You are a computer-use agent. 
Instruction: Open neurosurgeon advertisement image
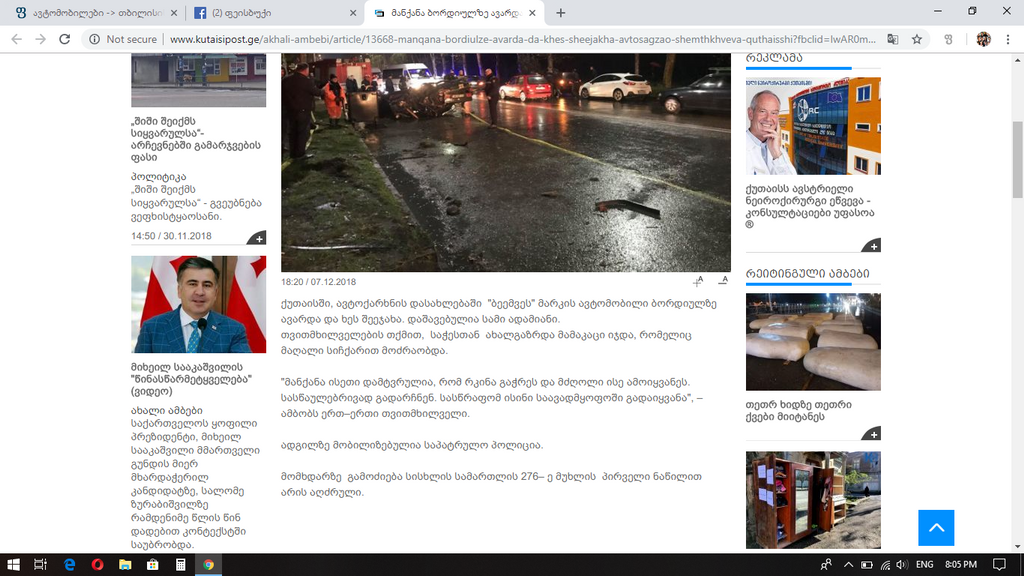(x=813, y=126)
